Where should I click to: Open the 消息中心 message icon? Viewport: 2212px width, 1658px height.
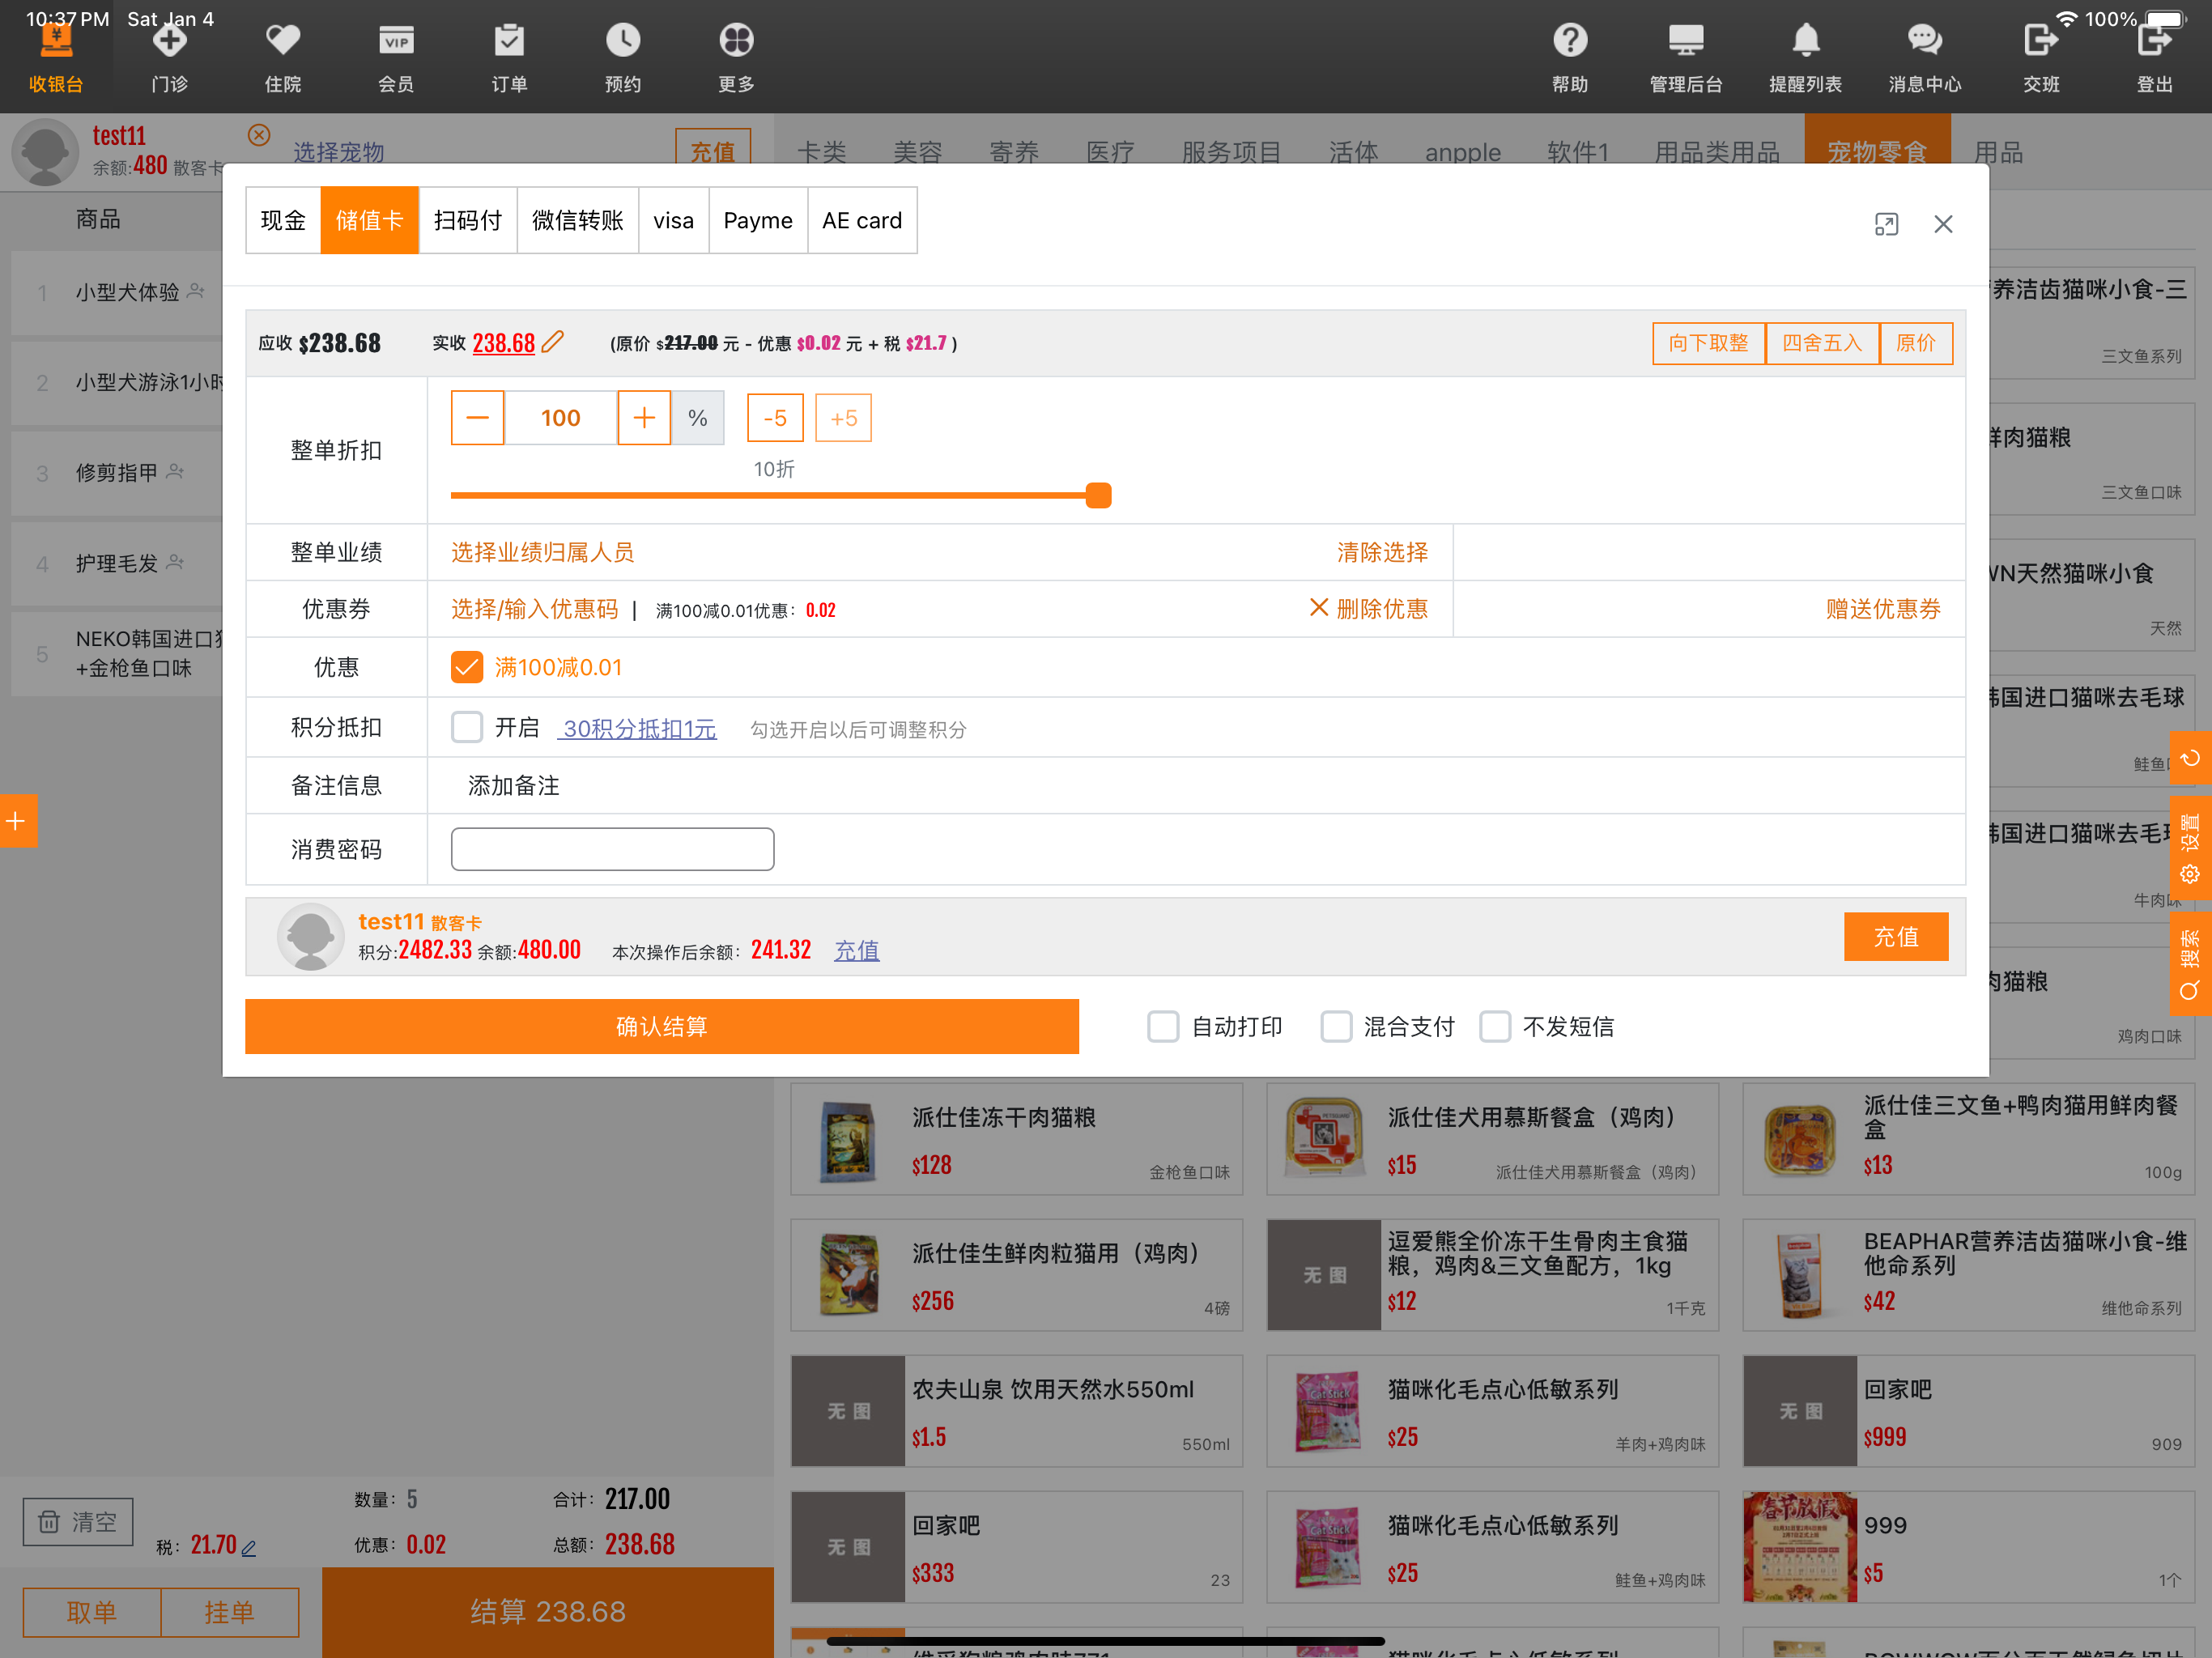point(1924,57)
